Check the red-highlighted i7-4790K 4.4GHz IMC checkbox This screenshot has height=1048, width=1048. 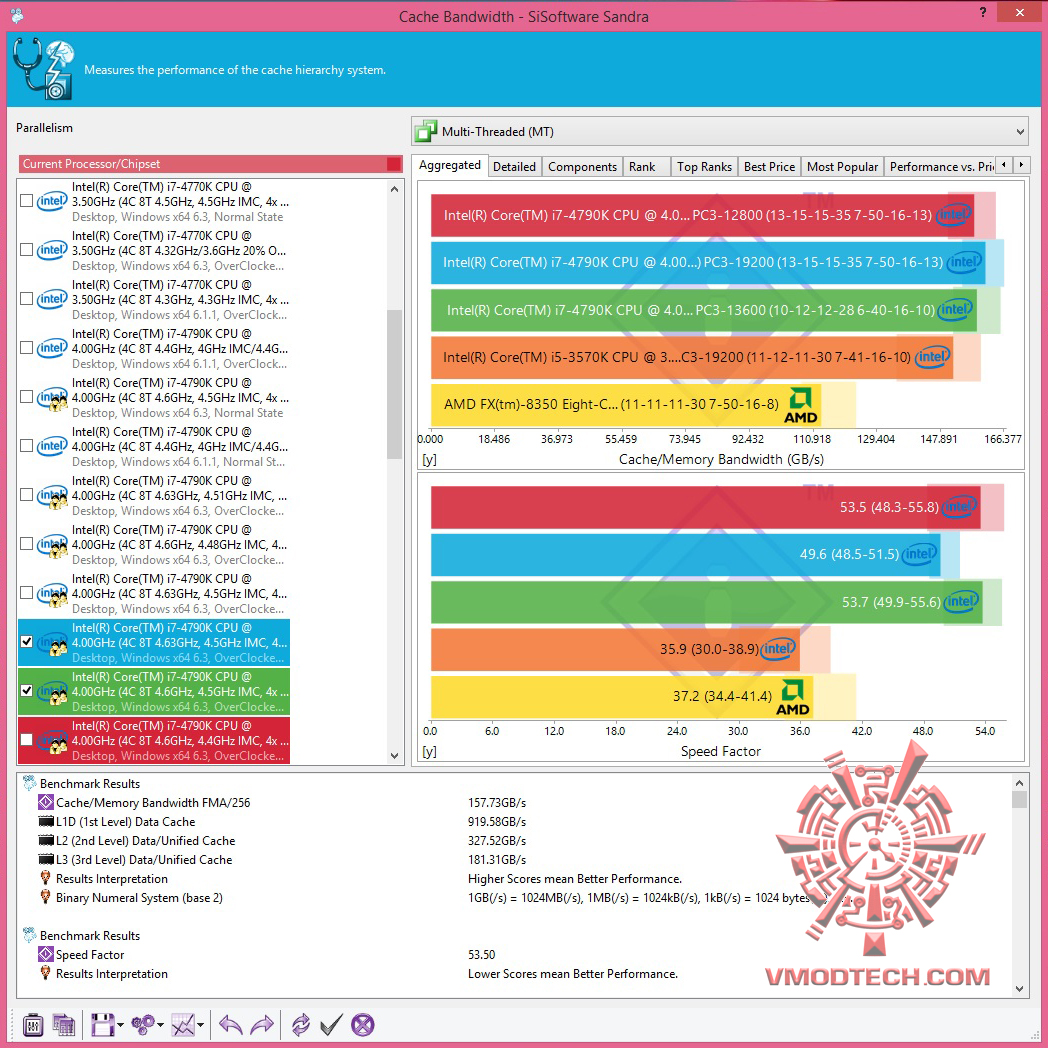[26, 739]
